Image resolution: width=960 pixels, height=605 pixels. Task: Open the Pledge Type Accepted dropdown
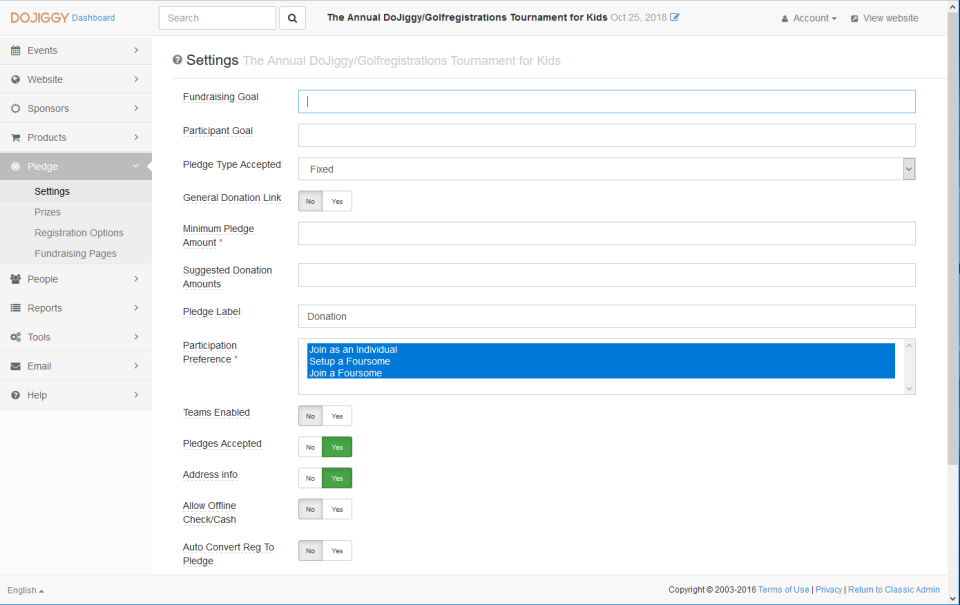(607, 169)
